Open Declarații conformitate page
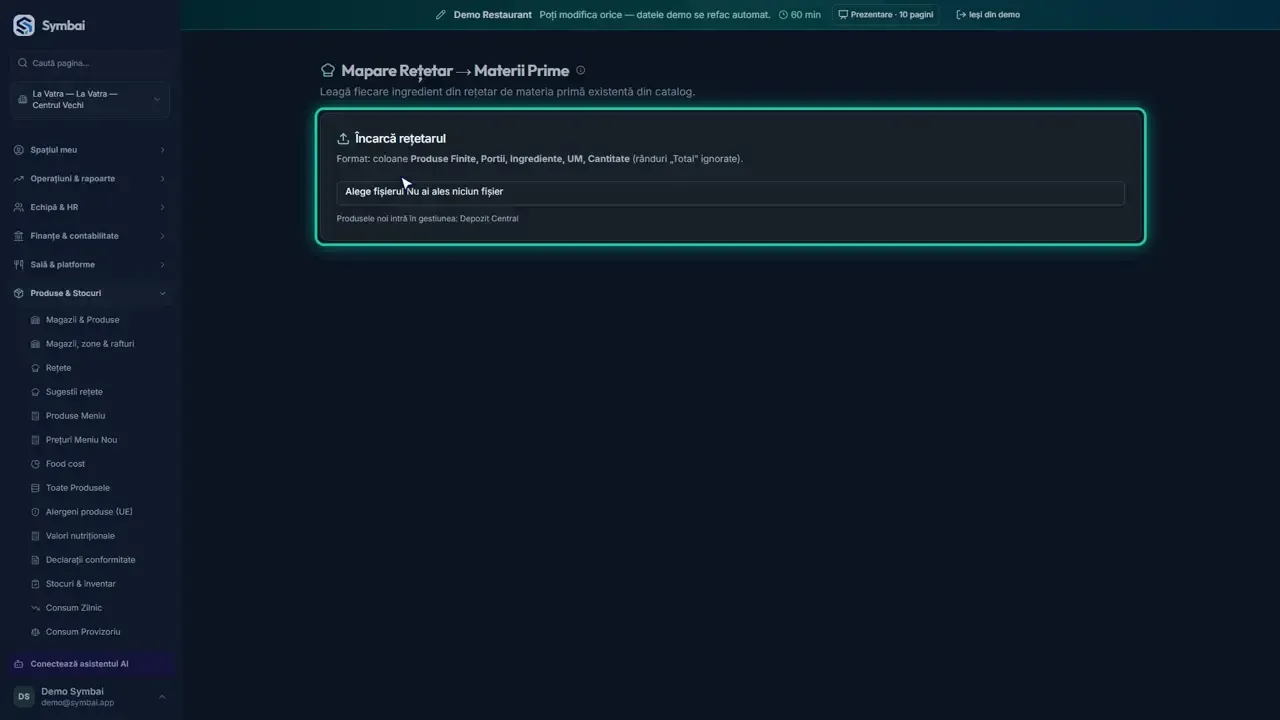Screen dimensions: 1280x720 pos(91,560)
